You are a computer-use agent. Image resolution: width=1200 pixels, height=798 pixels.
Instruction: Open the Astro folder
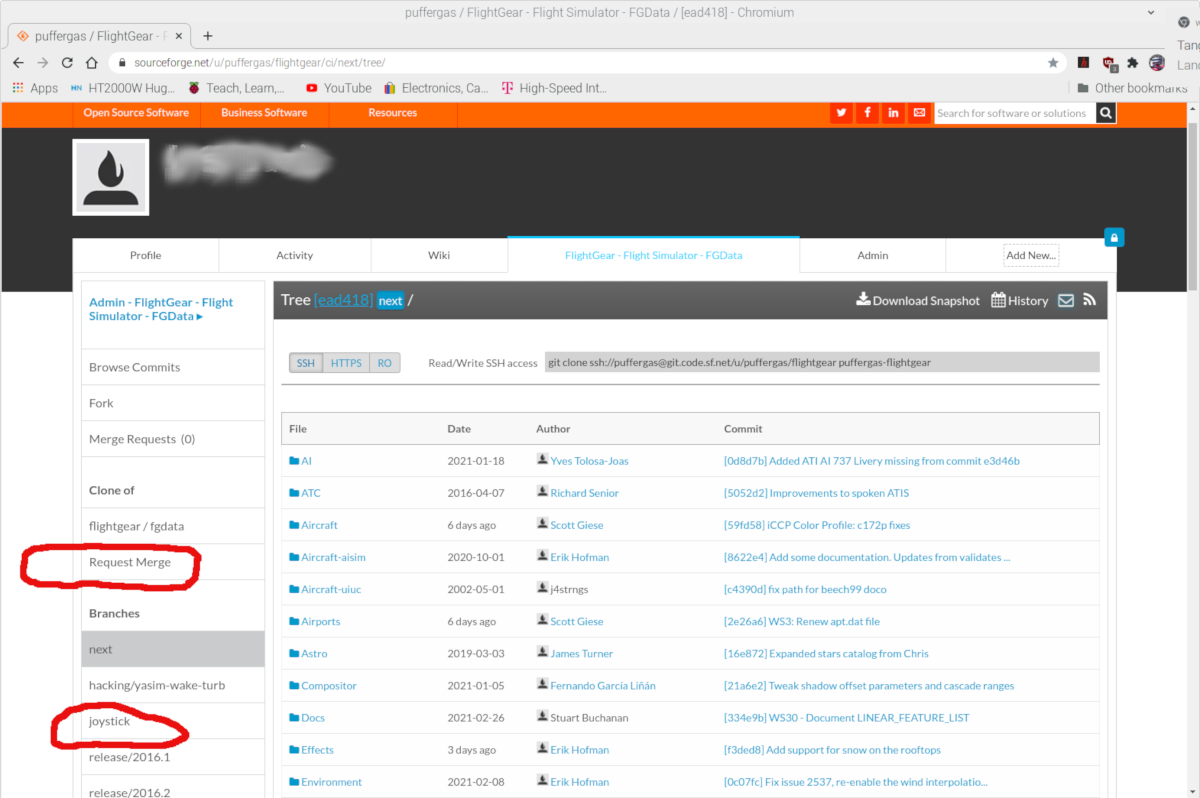pos(308,653)
